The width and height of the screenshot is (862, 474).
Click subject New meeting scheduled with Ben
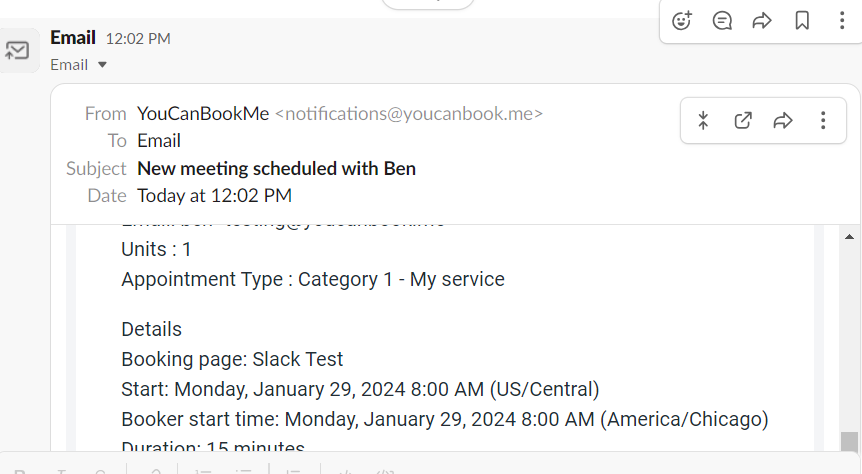coord(277,168)
